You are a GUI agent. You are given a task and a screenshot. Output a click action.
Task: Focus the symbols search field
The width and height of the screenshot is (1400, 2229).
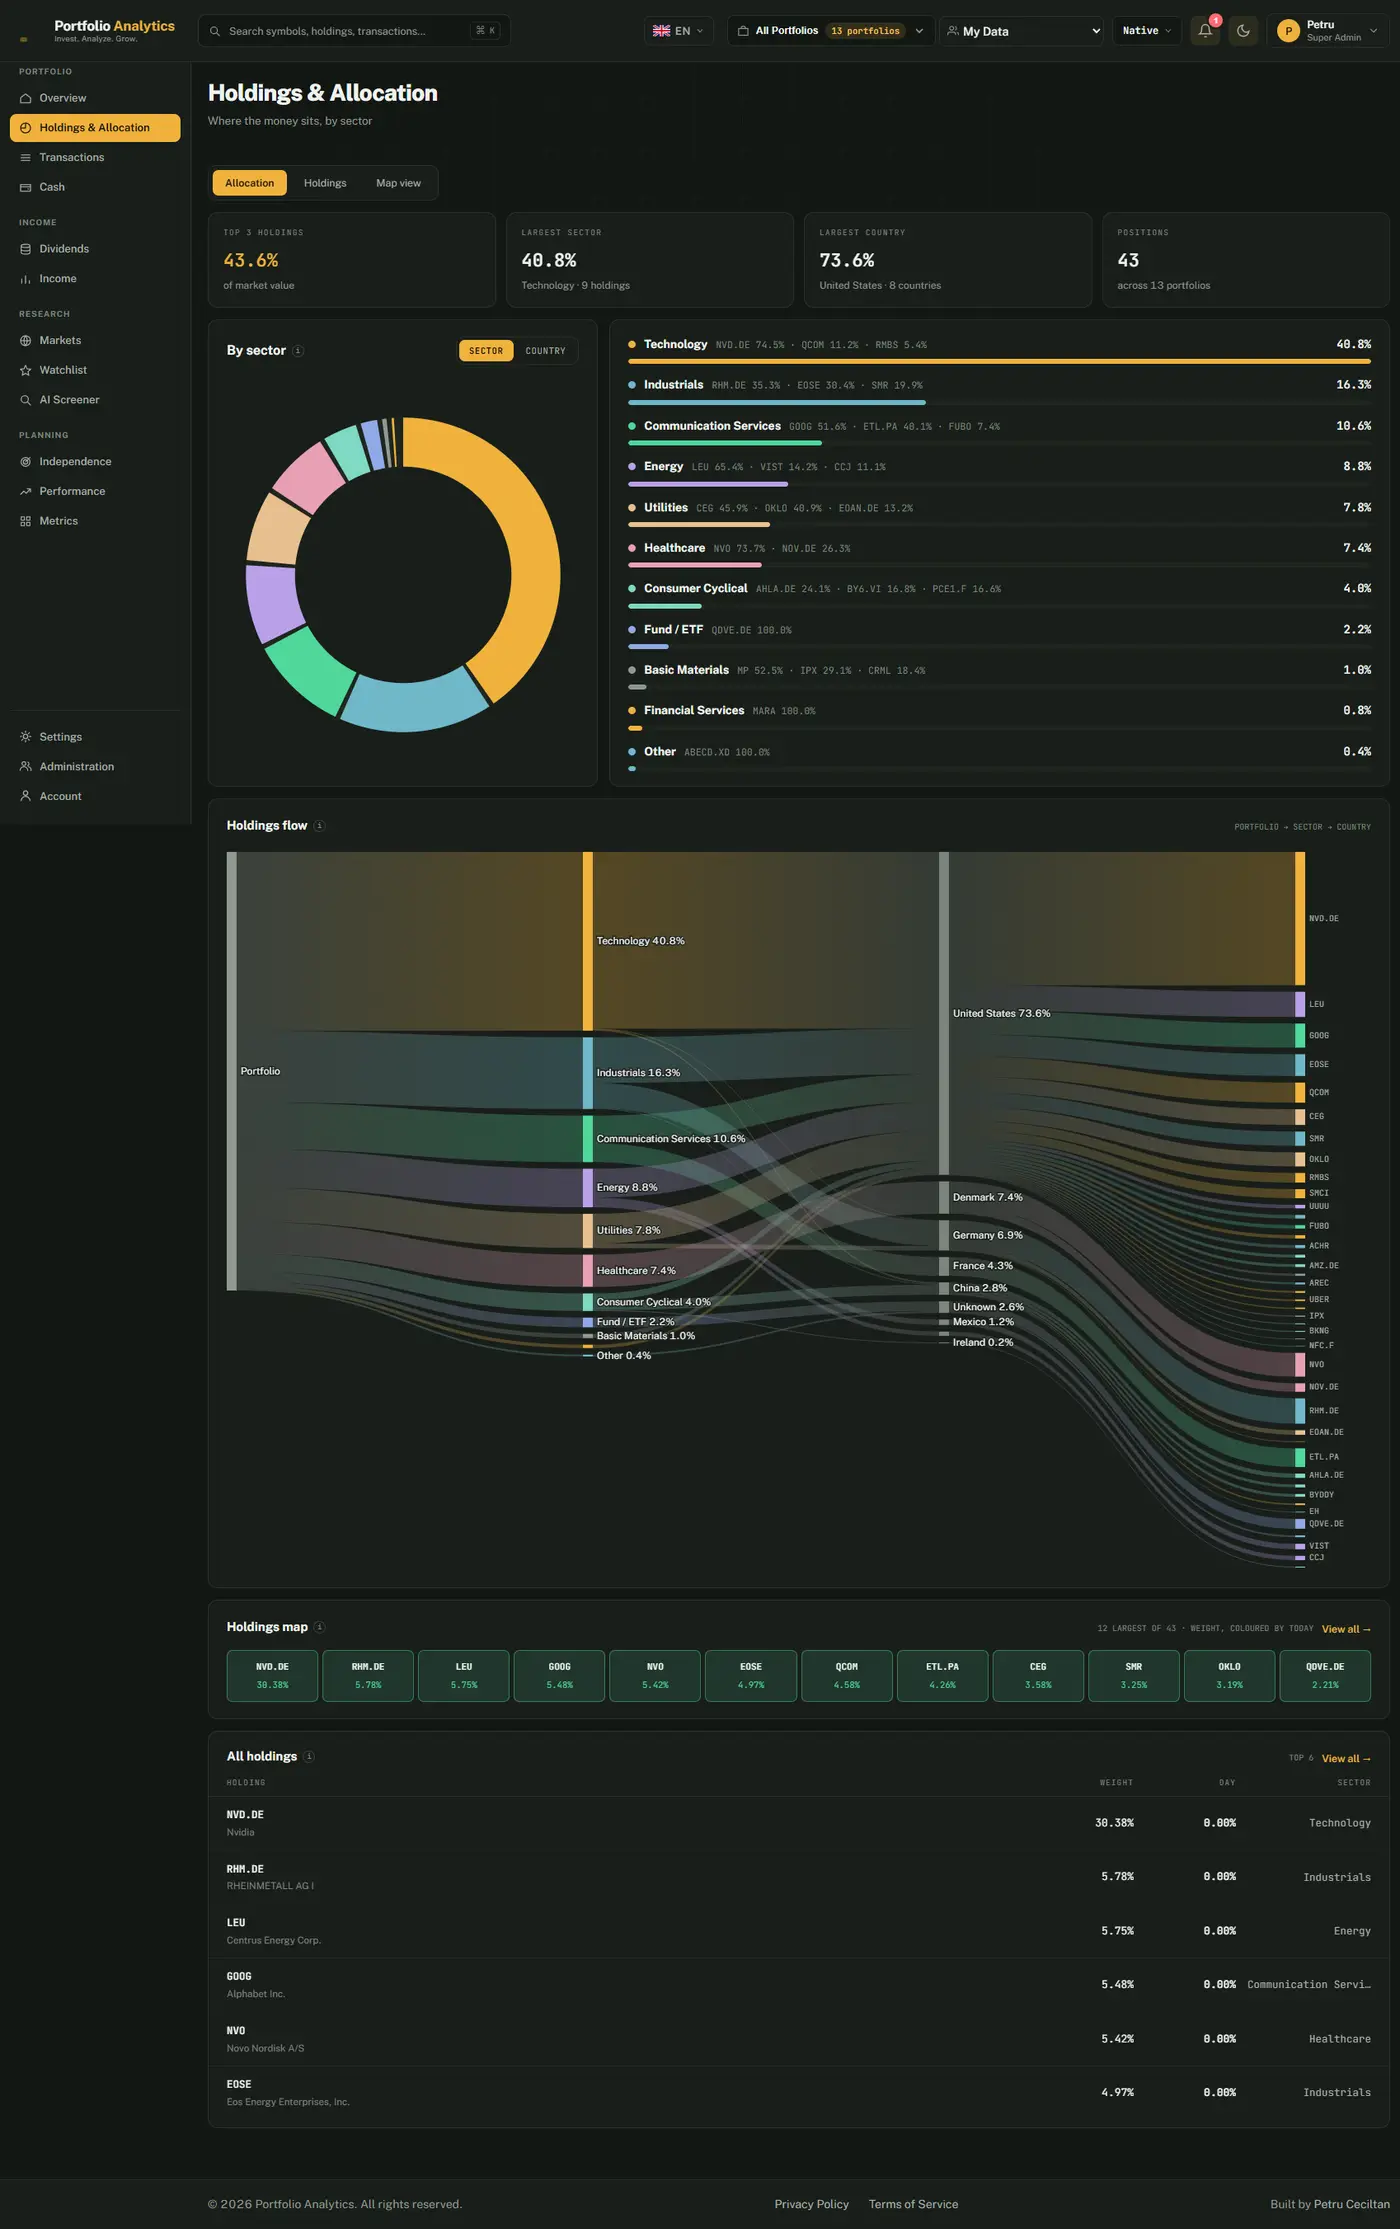(x=354, y=31)
